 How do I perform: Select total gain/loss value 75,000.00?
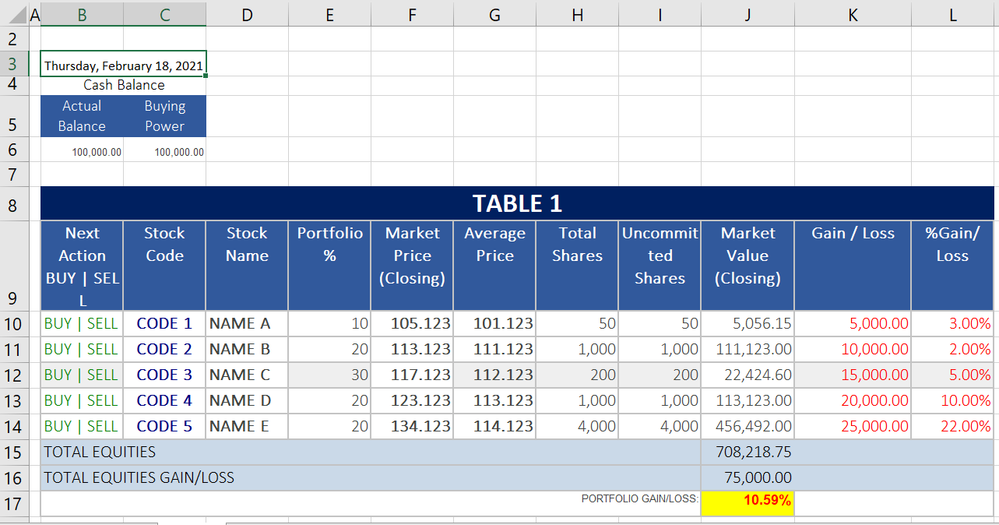(x=748, y=478)
